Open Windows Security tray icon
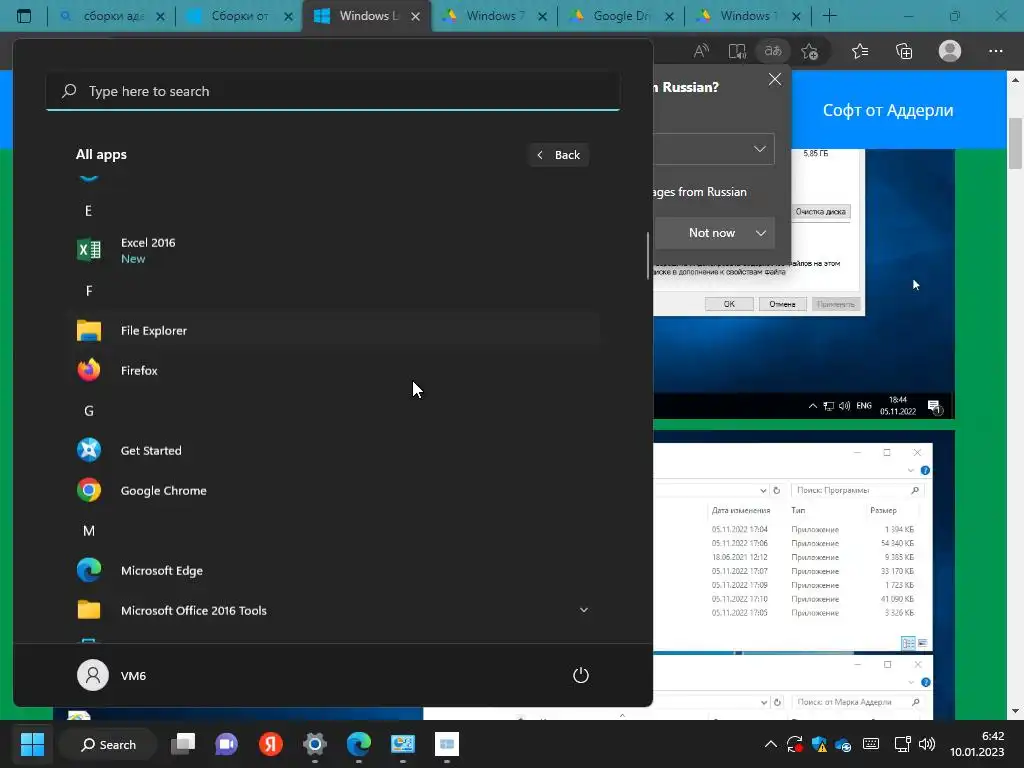Viewport: 1024px width, 768px height. coord(819,744)
